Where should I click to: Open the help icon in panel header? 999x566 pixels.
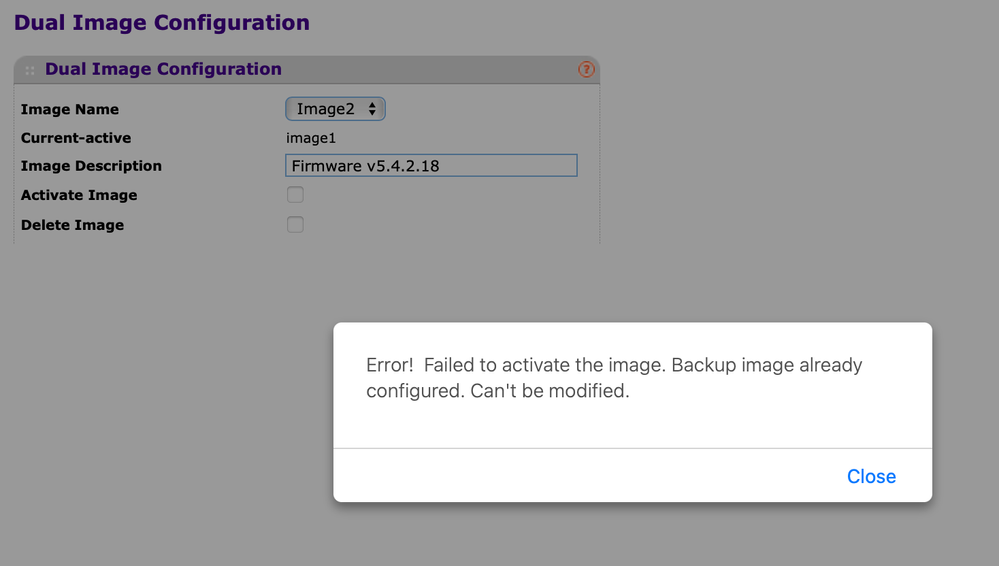(586, 69)
